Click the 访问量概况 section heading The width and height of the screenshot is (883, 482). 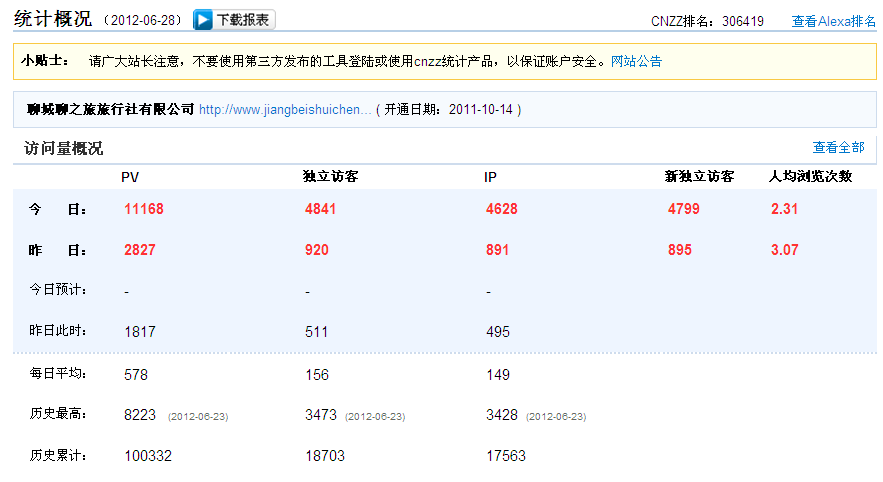(x=63, y=149)
